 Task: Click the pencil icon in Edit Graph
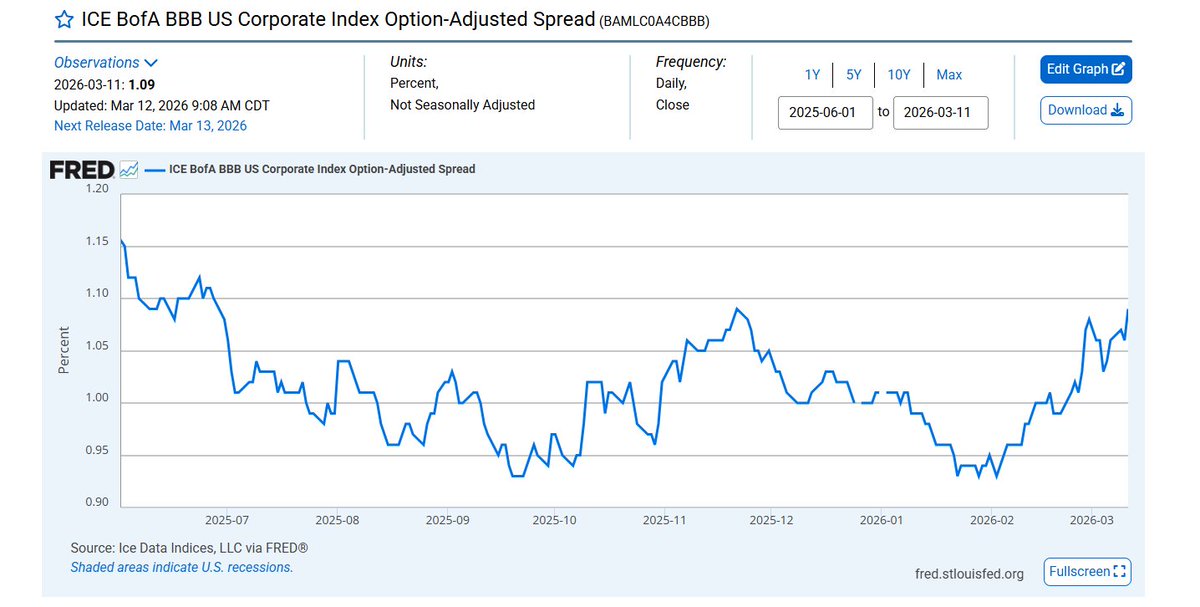point(1119,69)
